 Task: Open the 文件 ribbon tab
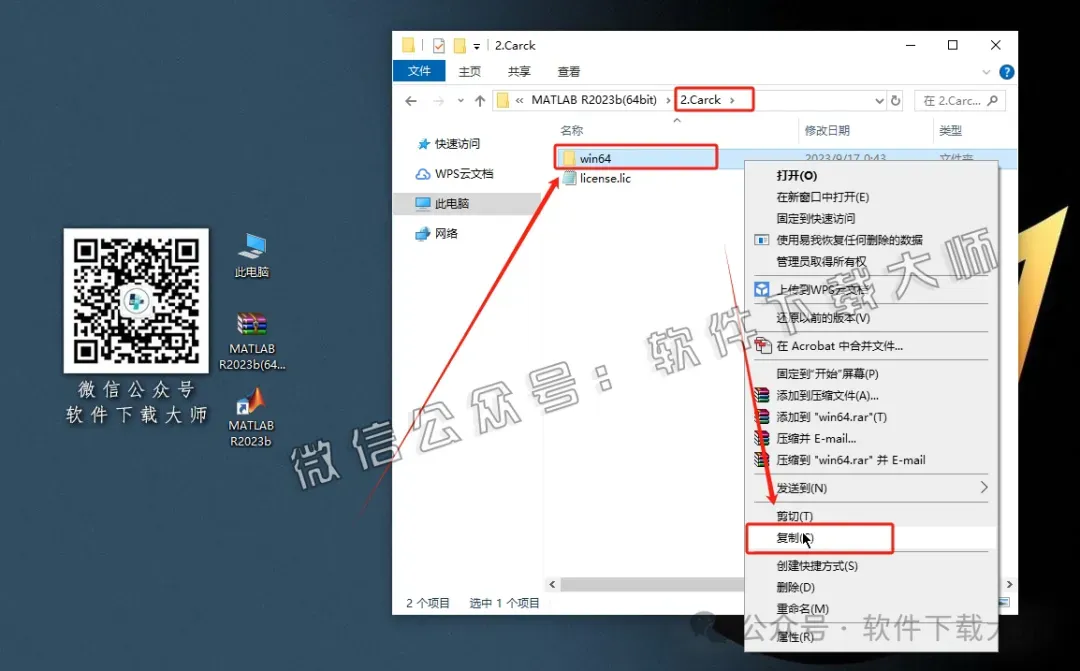pyautogui.click(x=419, y=71)
